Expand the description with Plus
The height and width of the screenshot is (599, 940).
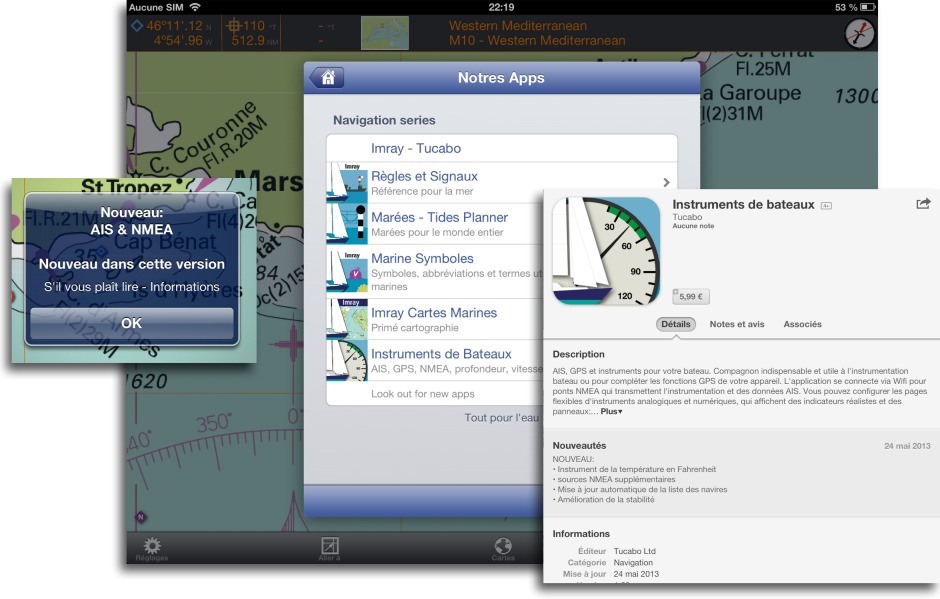point(611,411)
